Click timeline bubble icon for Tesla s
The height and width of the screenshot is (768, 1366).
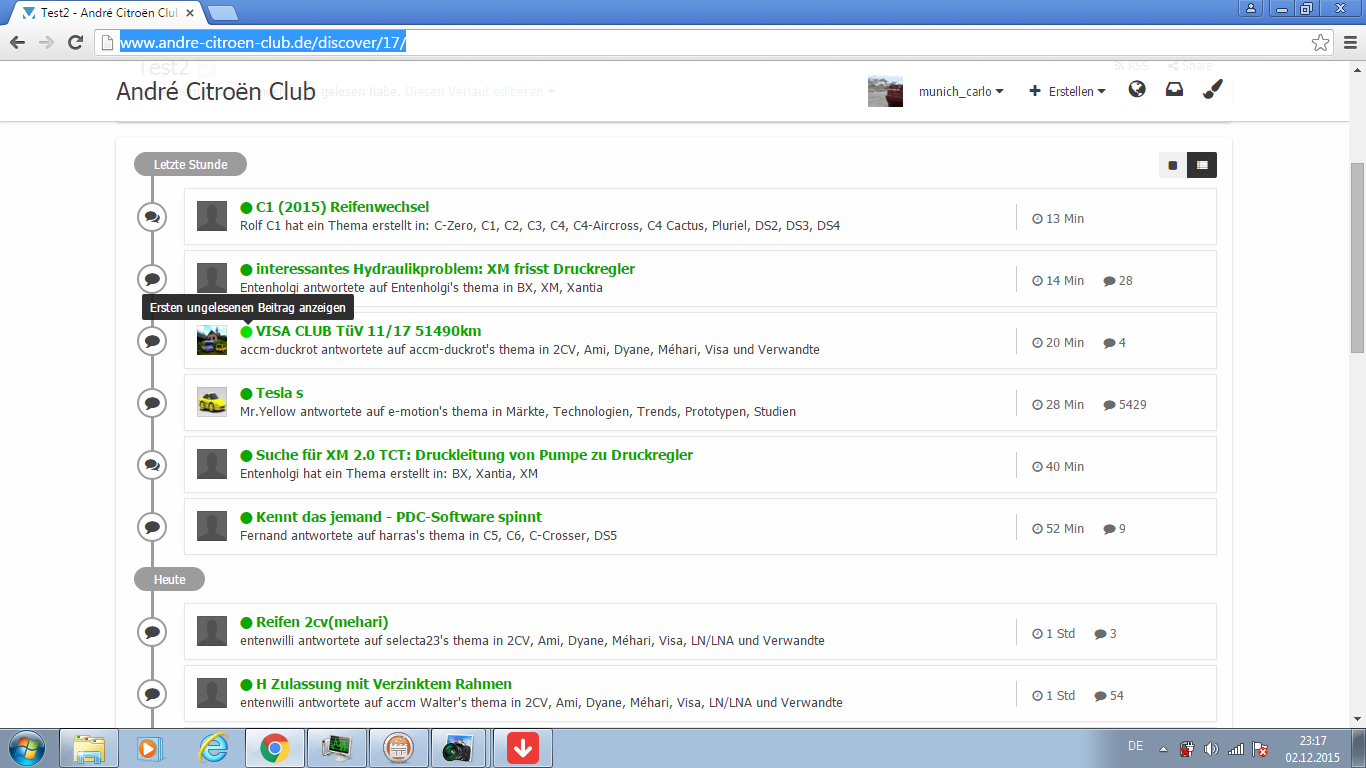click(152, 402)
